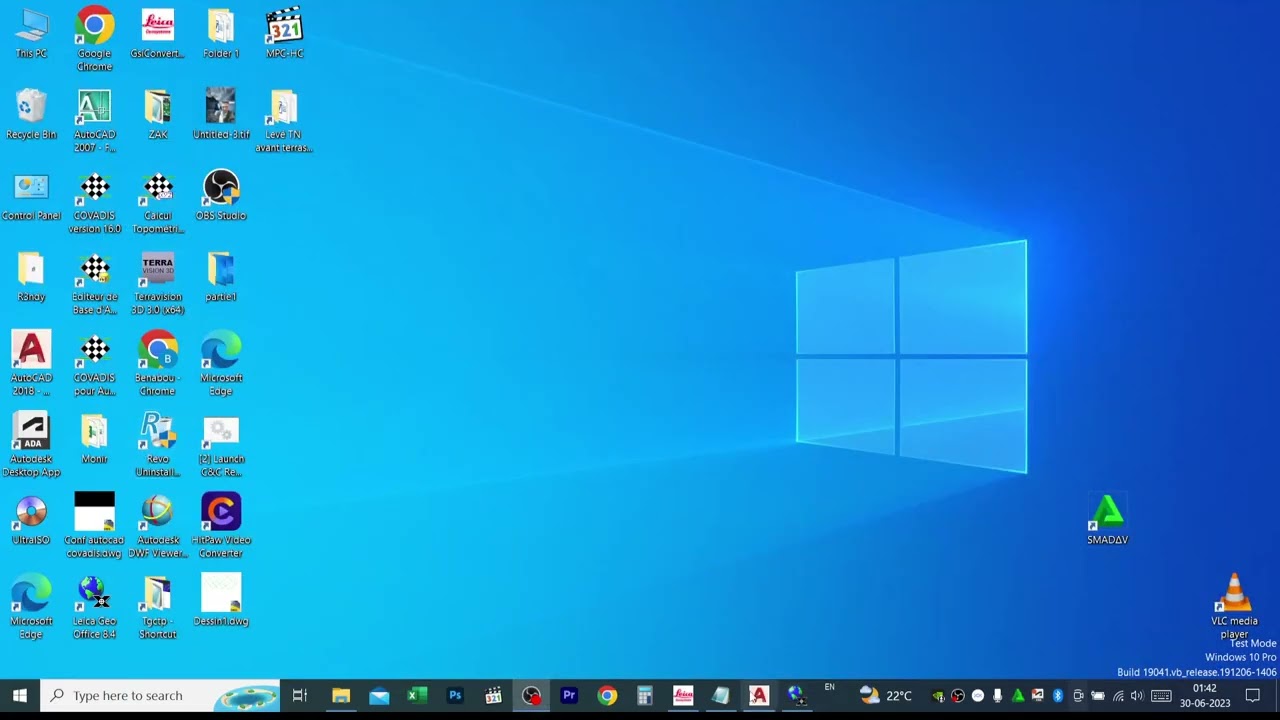Select the Autodesk Desktop App shortcut
1280x720 pixels.
pos(31,445)
